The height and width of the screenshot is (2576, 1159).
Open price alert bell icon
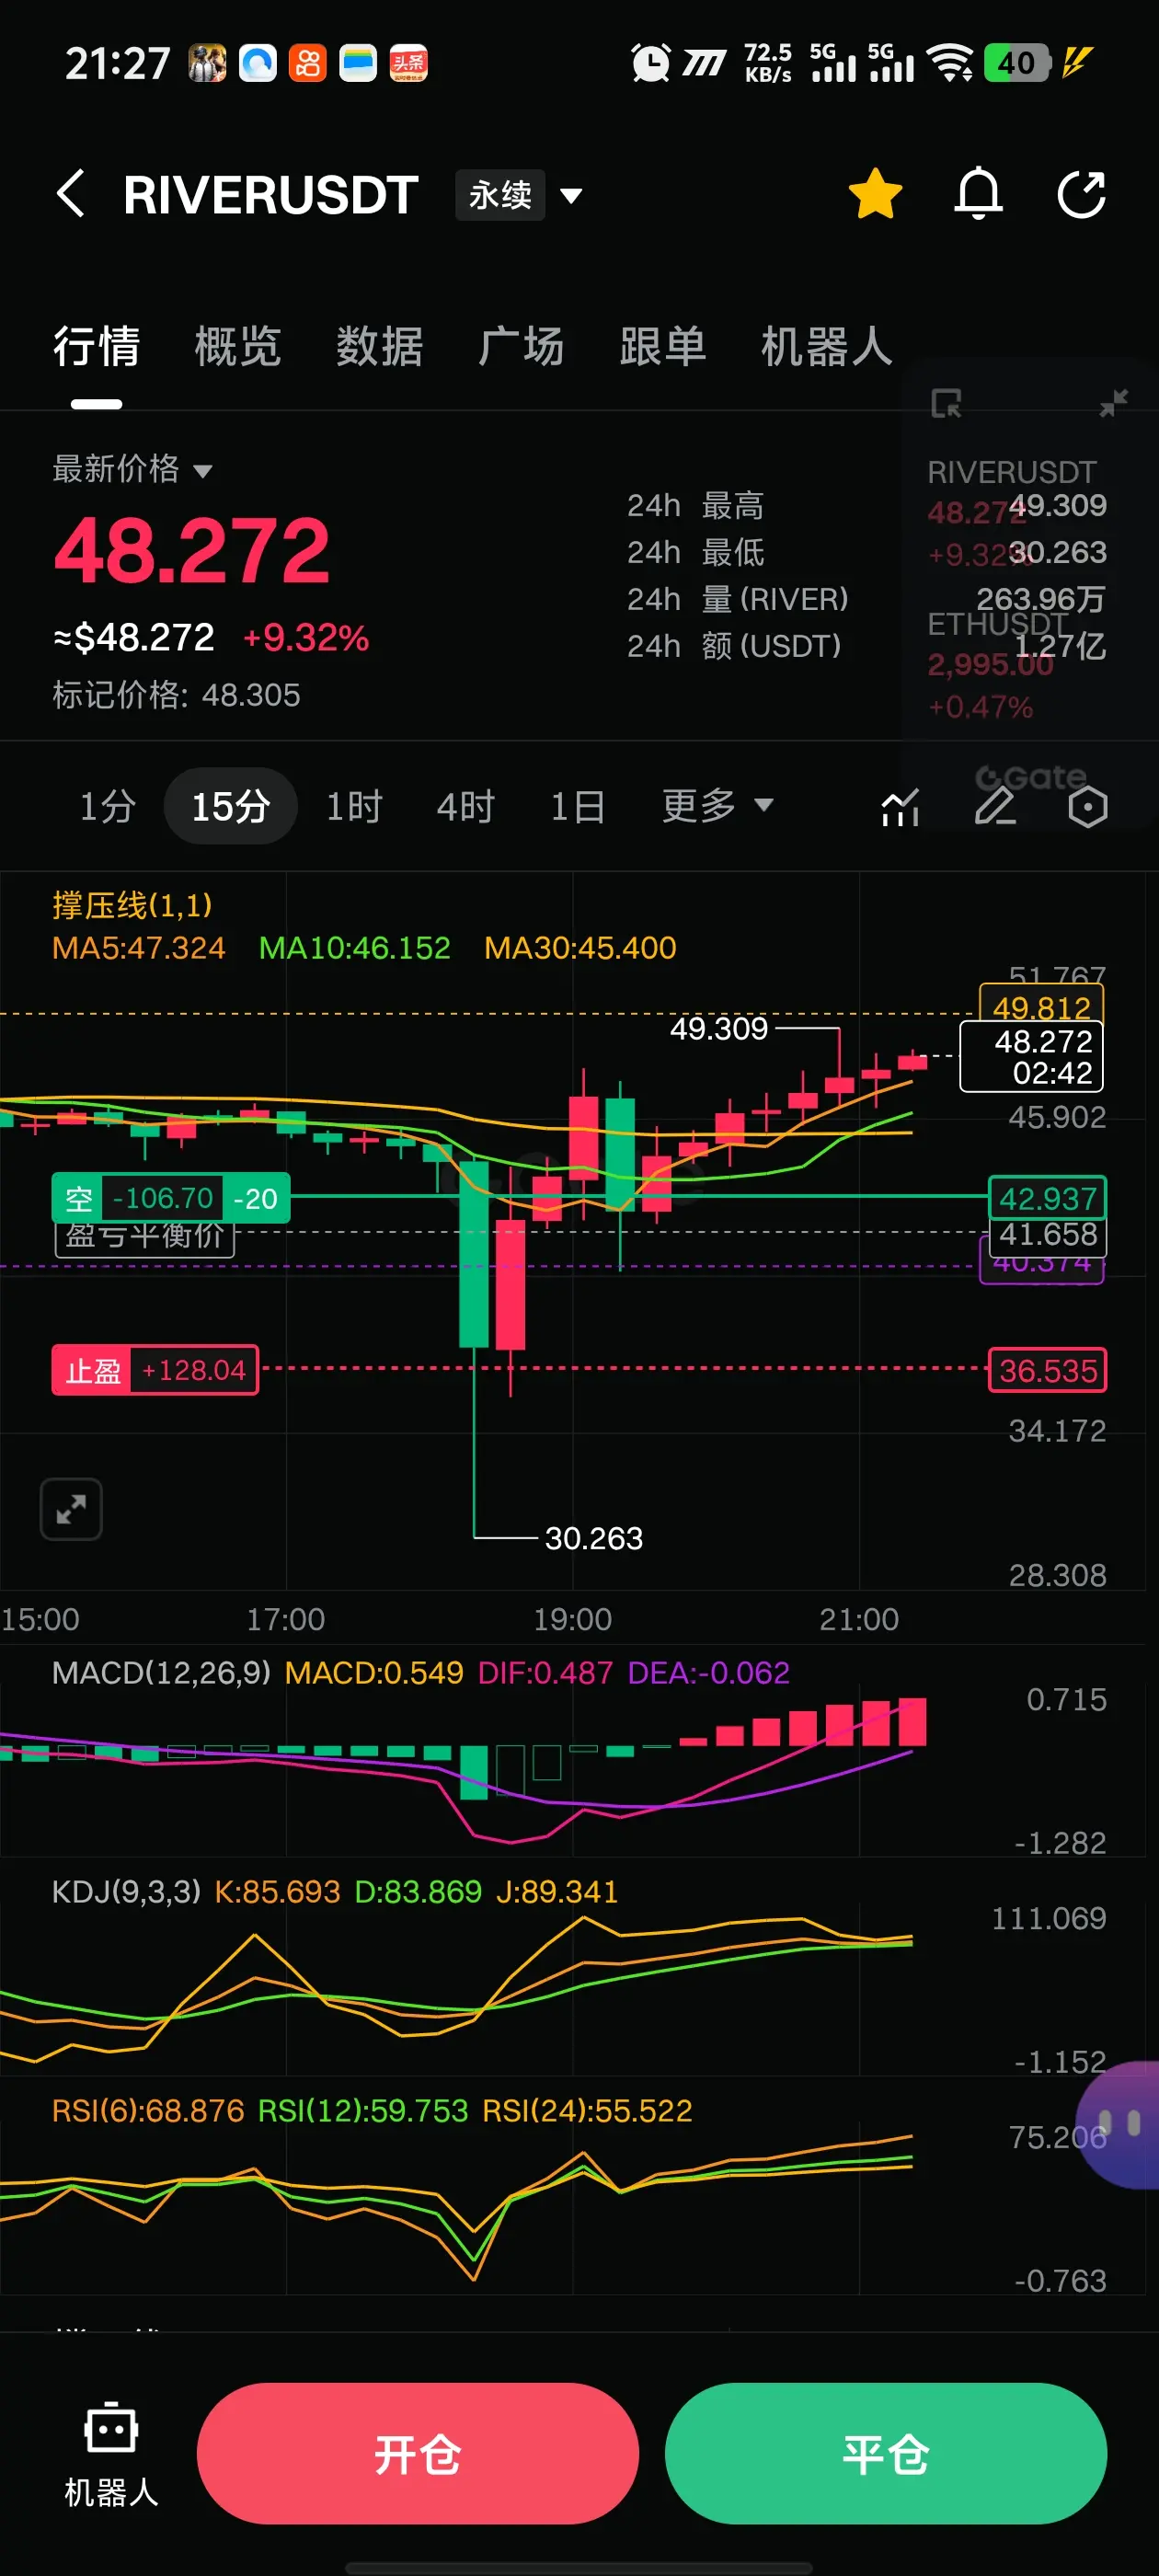click(x=978, y=193)
